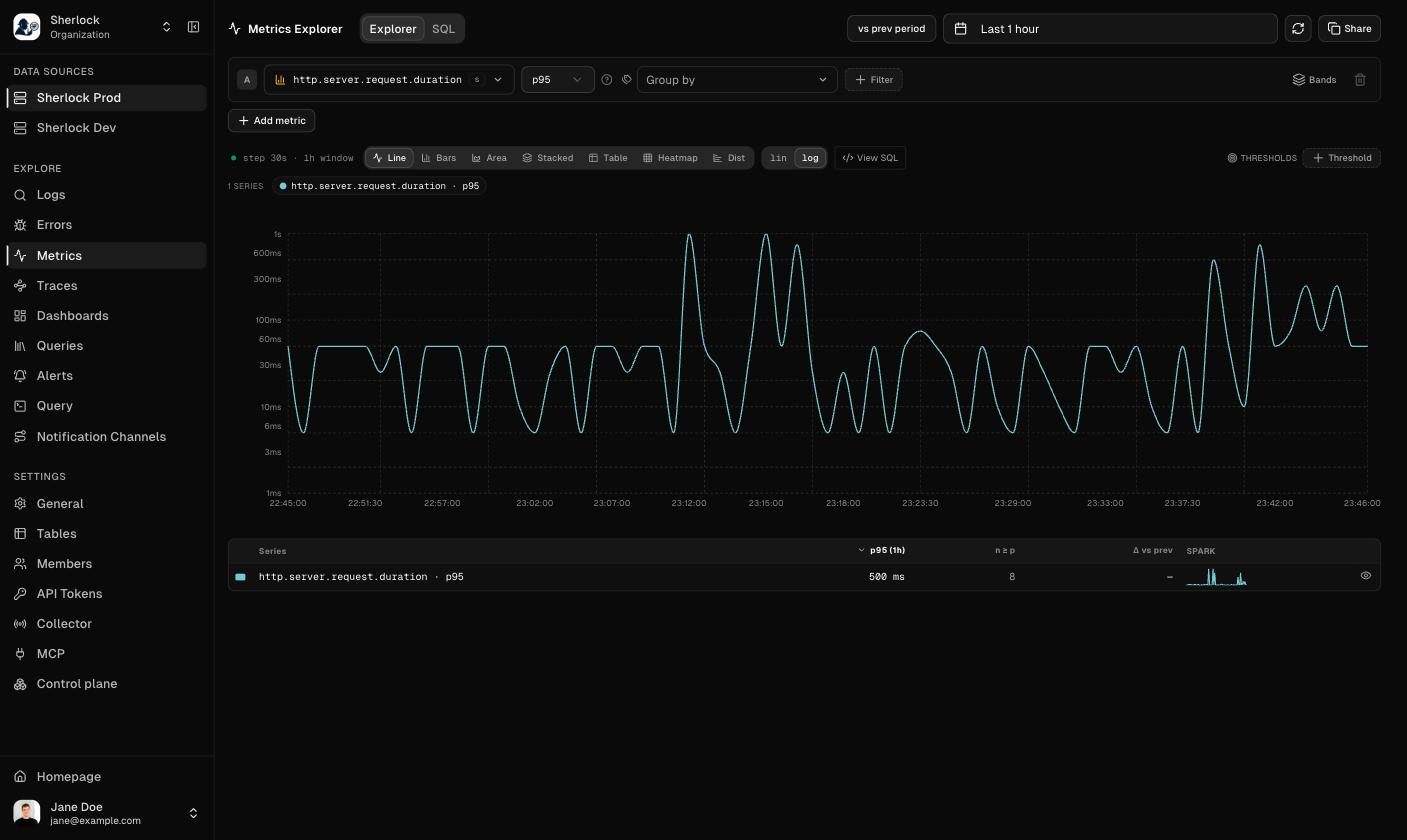Click the Tables icon in settings
The height and width of the screenshot is (840, 1407).
pos(20,534)
